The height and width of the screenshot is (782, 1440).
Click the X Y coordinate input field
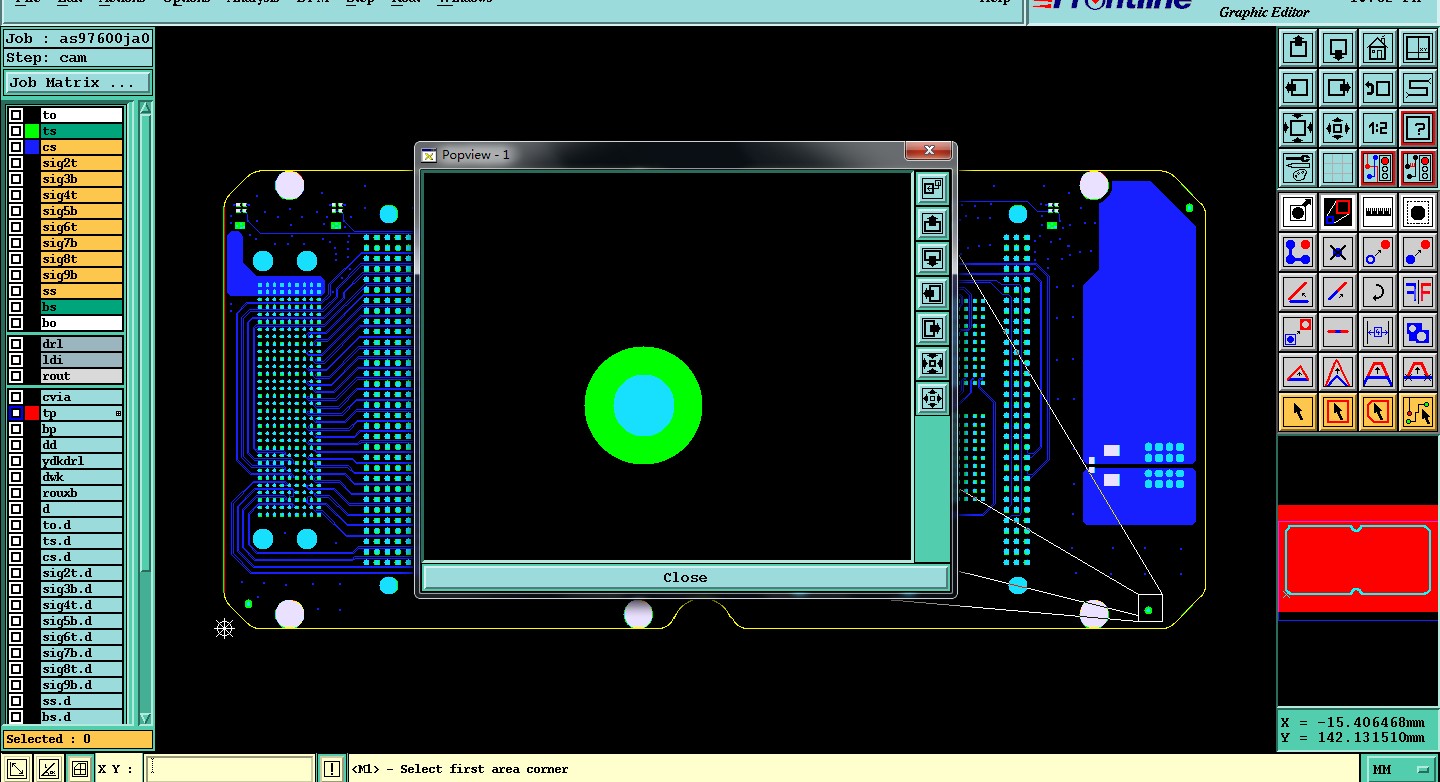coord(230,769)
